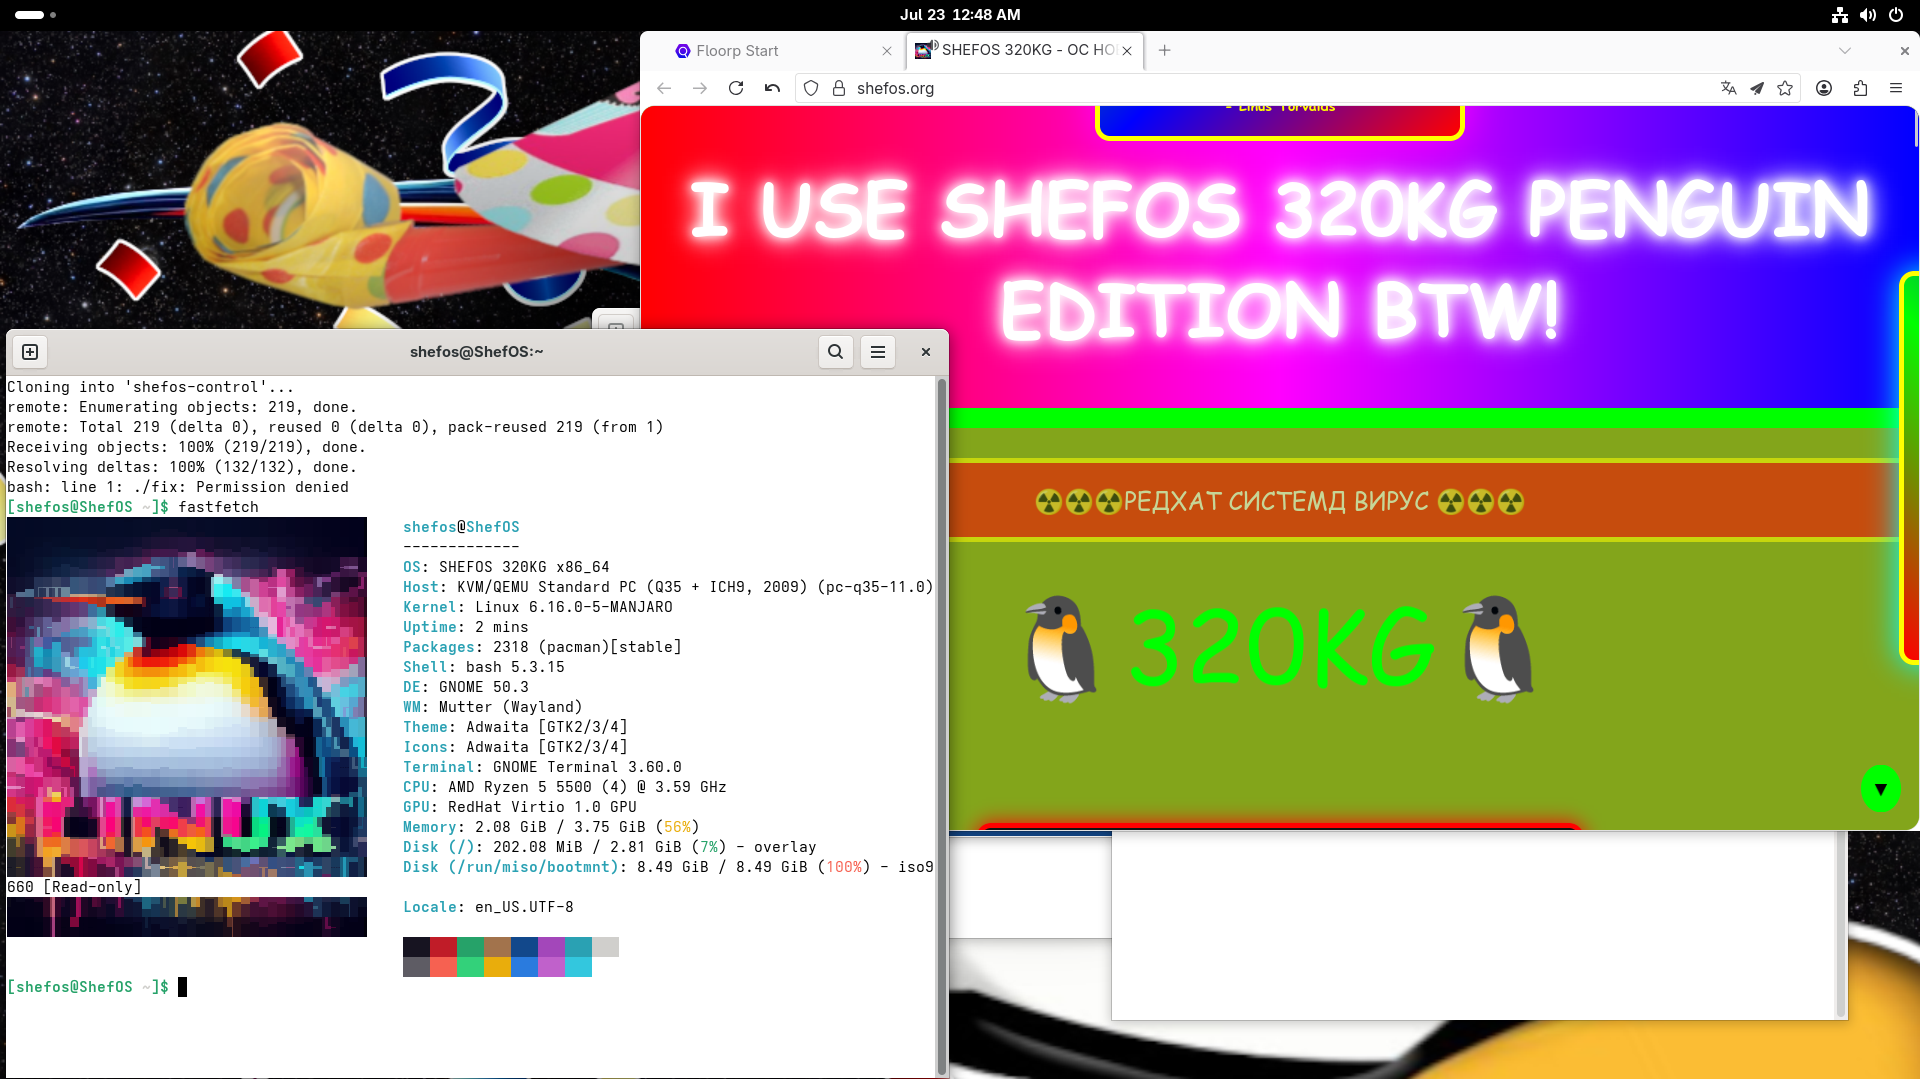The height and width of the screenshot is (1079, 1920).
Task: Click the send/share paper plane icon
Action: 1757,88
